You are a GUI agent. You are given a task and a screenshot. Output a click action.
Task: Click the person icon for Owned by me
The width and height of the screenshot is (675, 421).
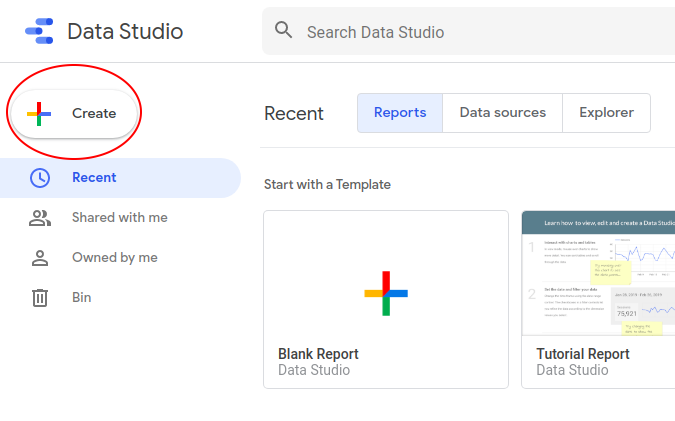[40, 258]
